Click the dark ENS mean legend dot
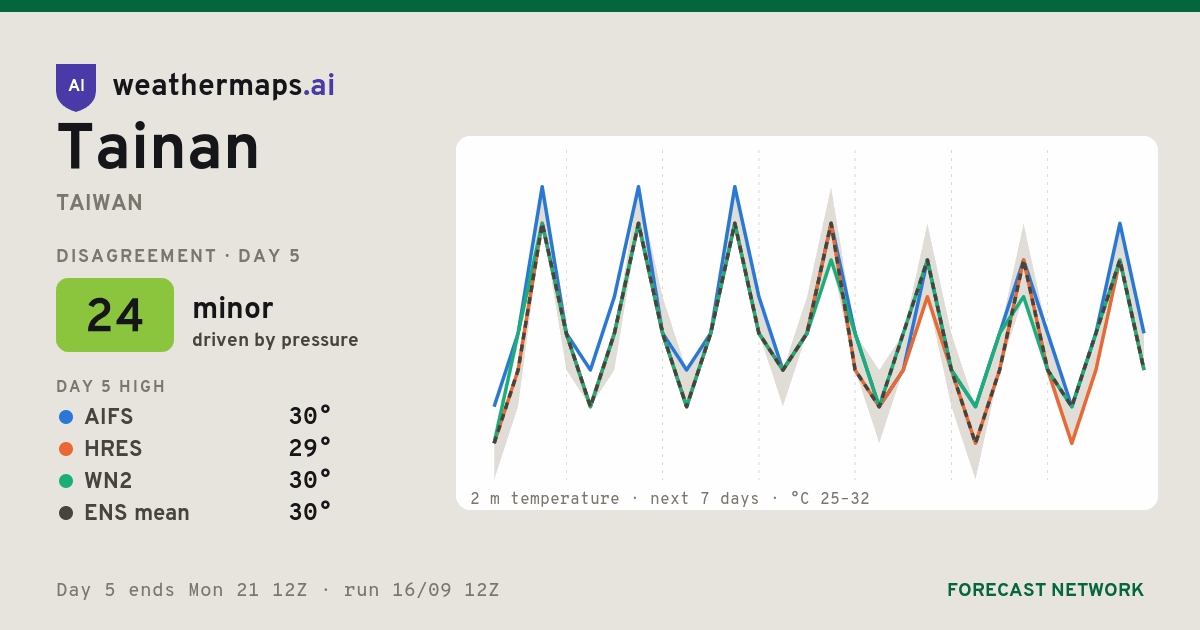1200x630 pixels. (66, 513)
